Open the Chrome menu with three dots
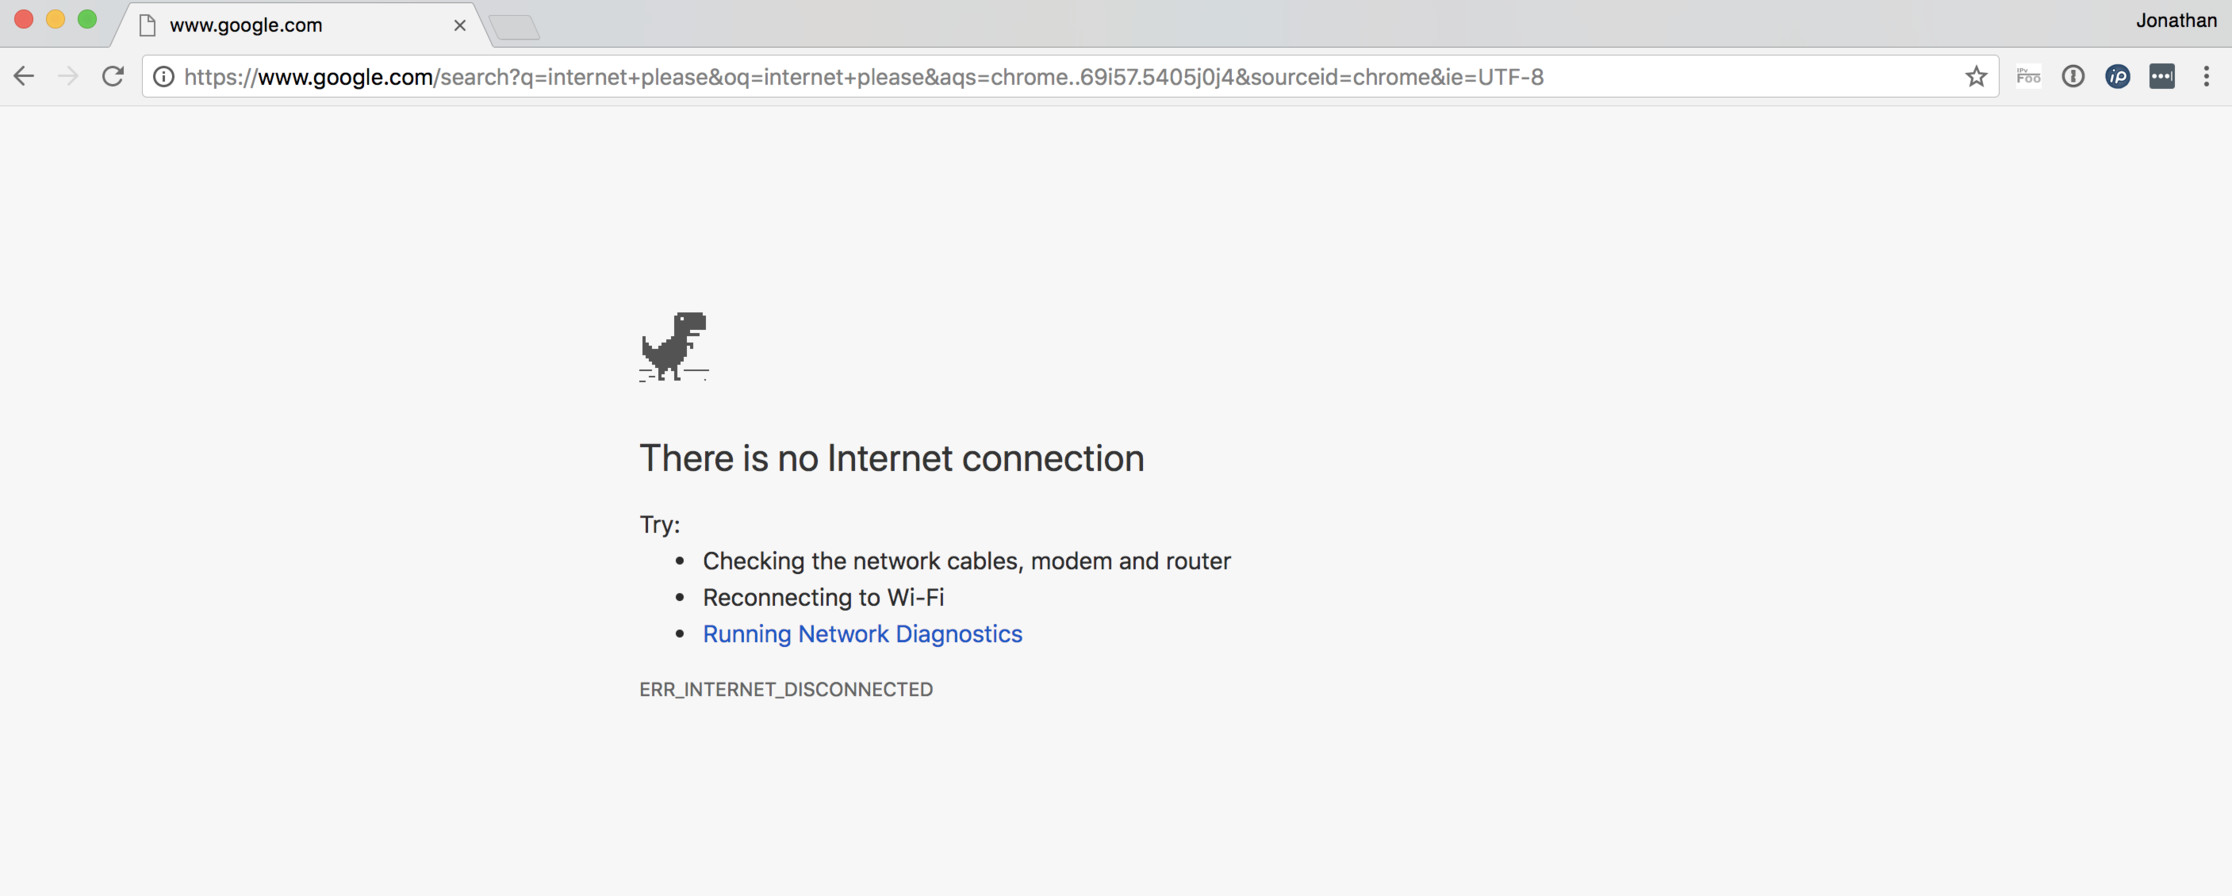The image size is (2232, 896). pyautogui.click(x=2207, y=76)
